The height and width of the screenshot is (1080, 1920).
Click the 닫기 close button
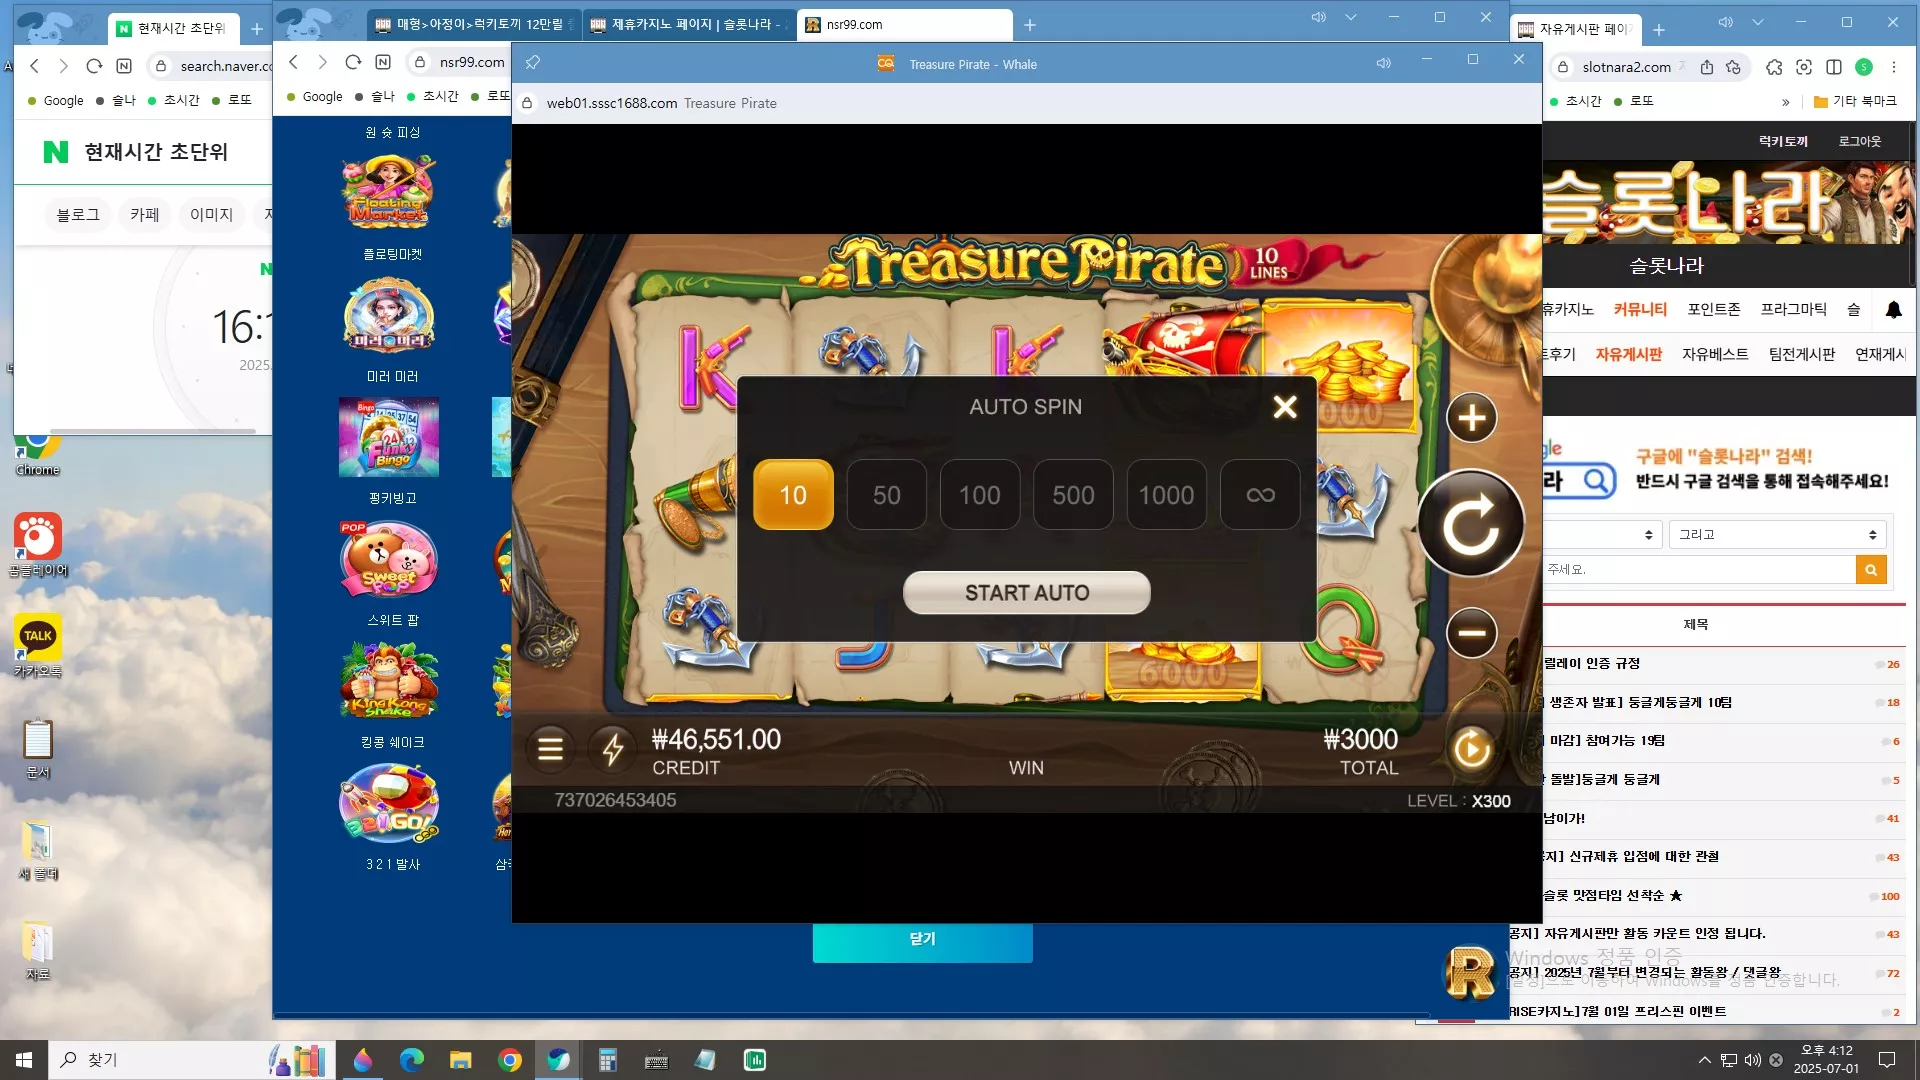(922, 942)
